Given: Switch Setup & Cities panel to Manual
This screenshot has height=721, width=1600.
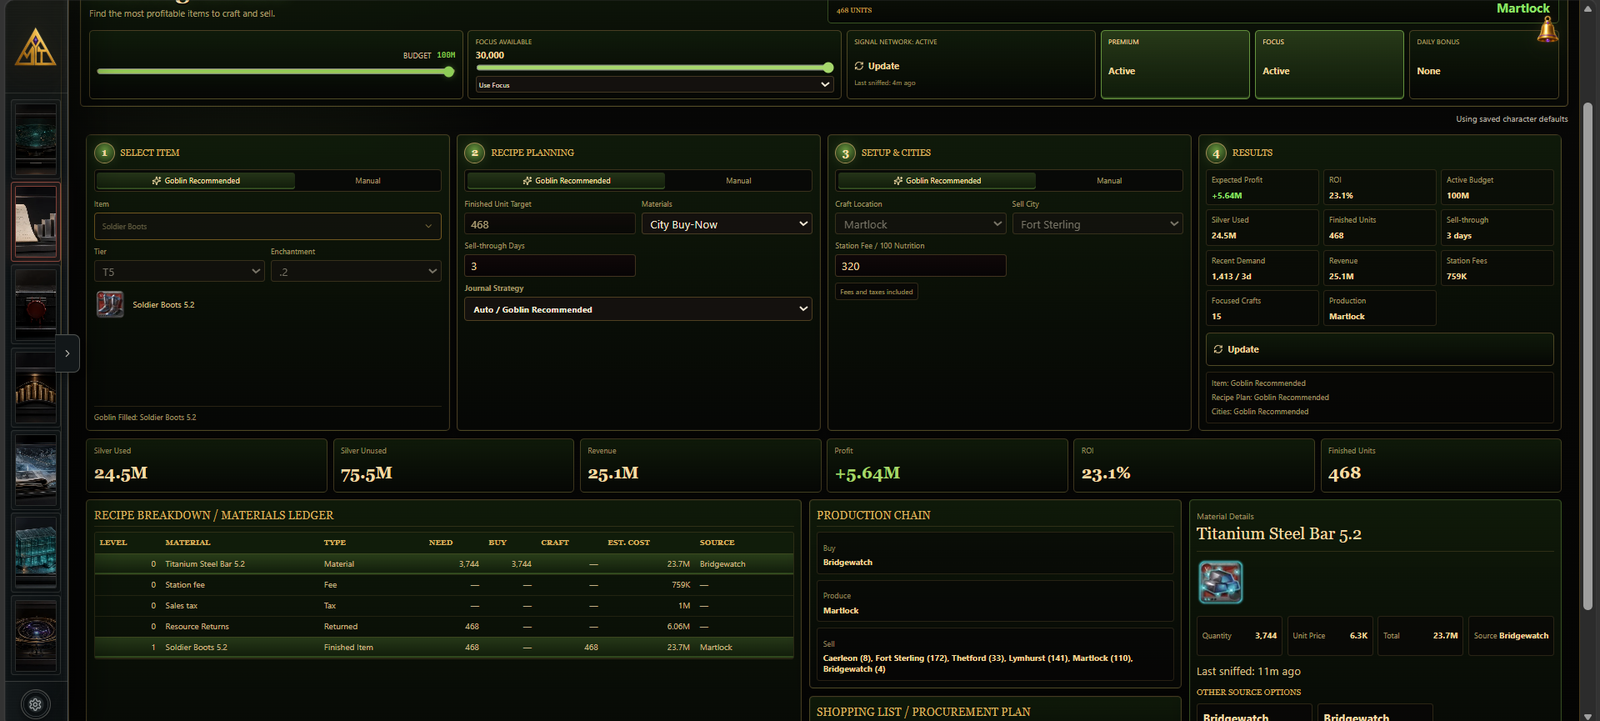Looking at the screenshot, I should click(x=1109, y=181).
